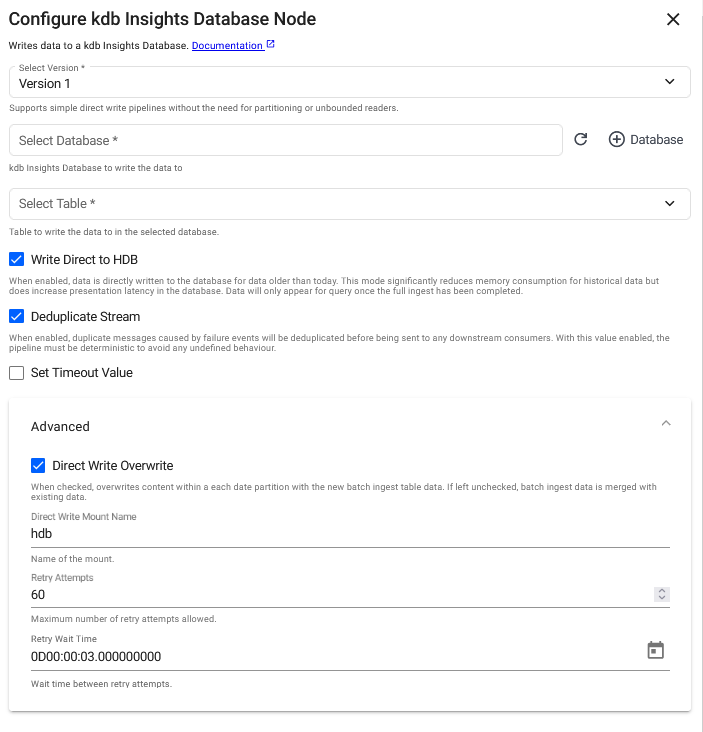Collapse the Advanced section chevron

pos(666,424)
